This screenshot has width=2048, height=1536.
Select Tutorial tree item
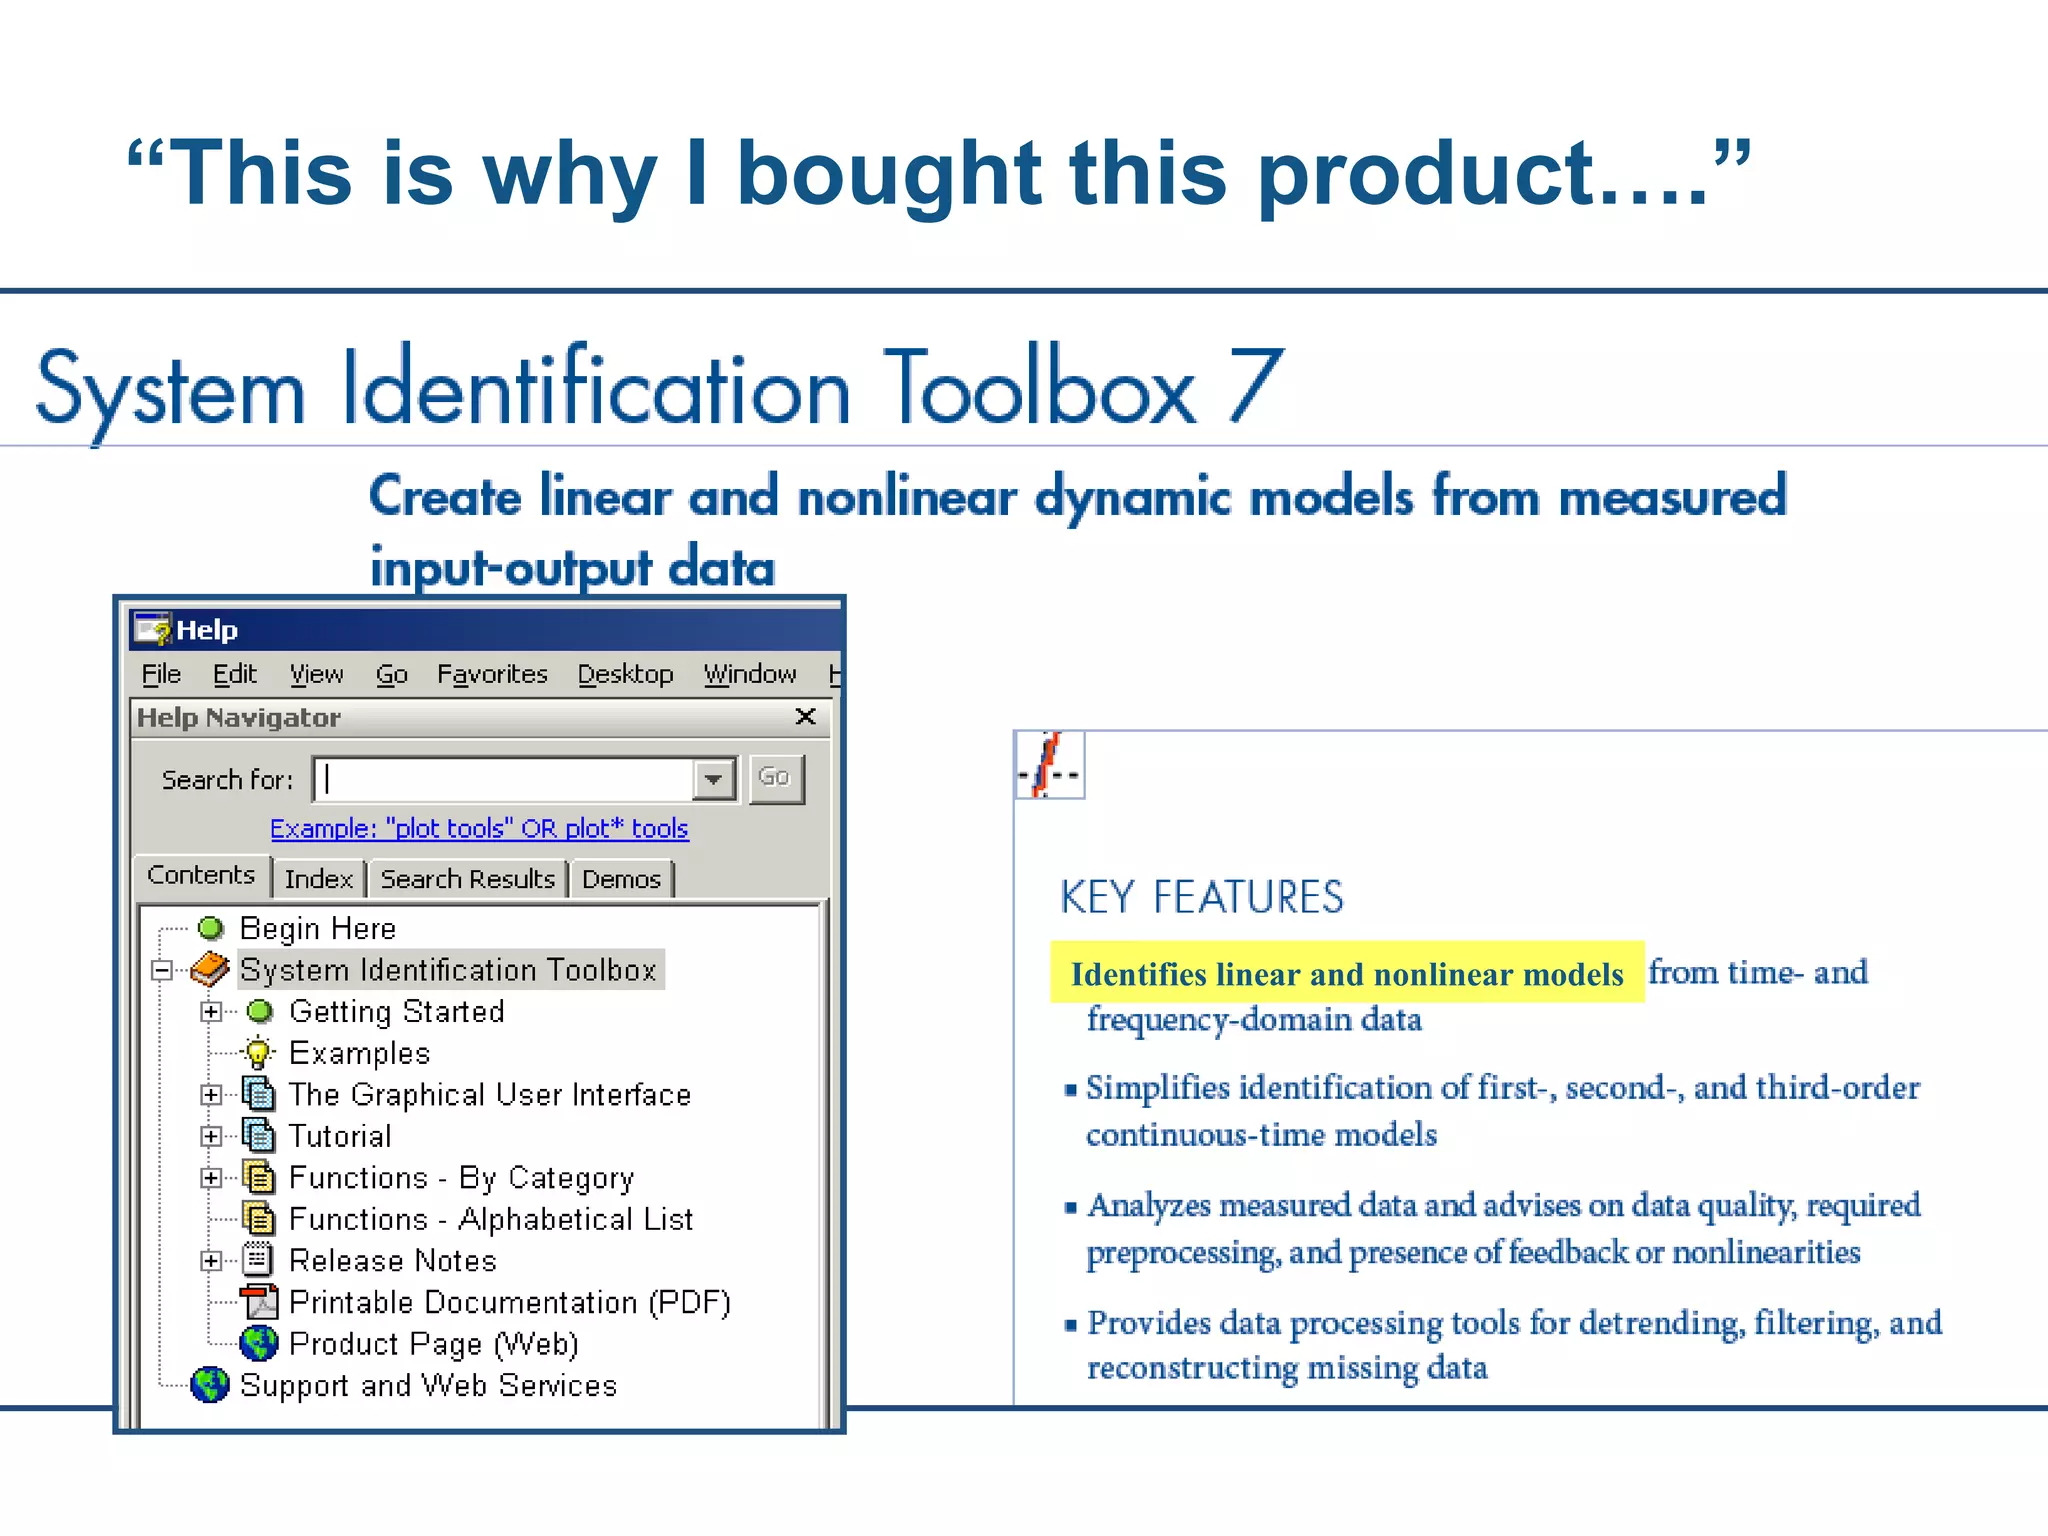click(x=340, y=1136)
